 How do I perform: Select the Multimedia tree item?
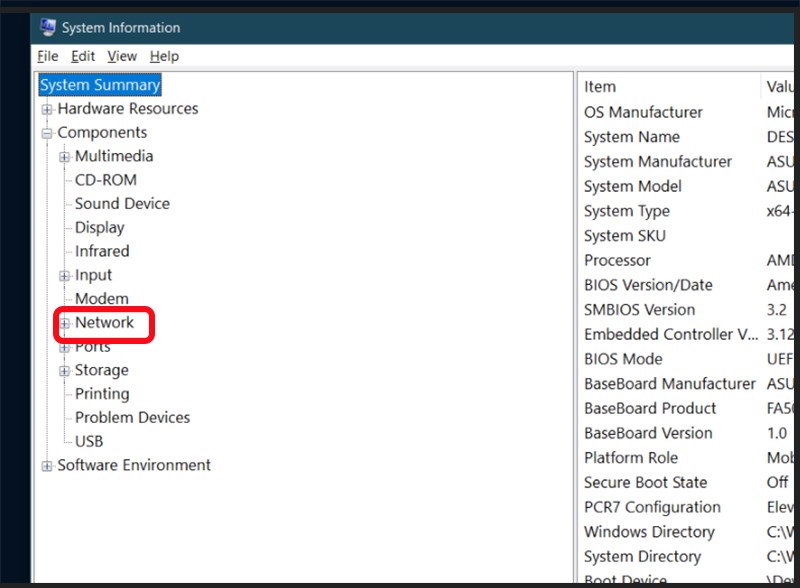coord(114,156)
